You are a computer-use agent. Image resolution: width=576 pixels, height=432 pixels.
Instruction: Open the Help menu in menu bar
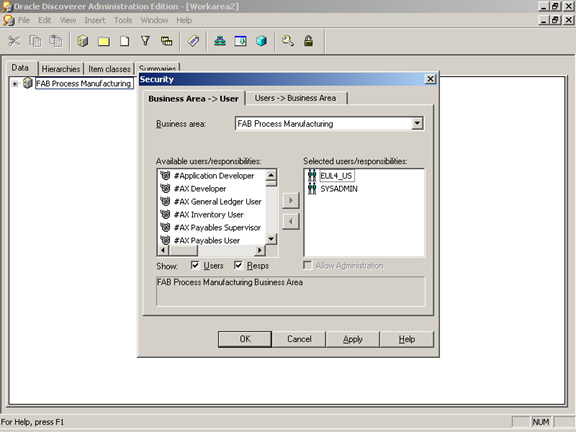coord(184,20)
